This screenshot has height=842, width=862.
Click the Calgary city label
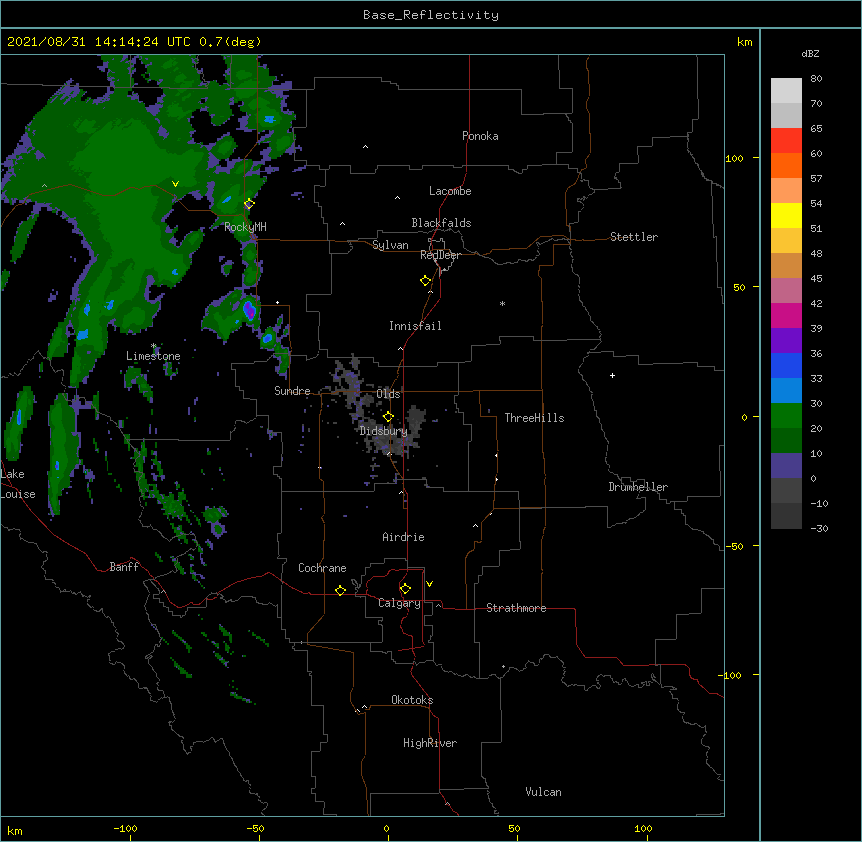399,603
